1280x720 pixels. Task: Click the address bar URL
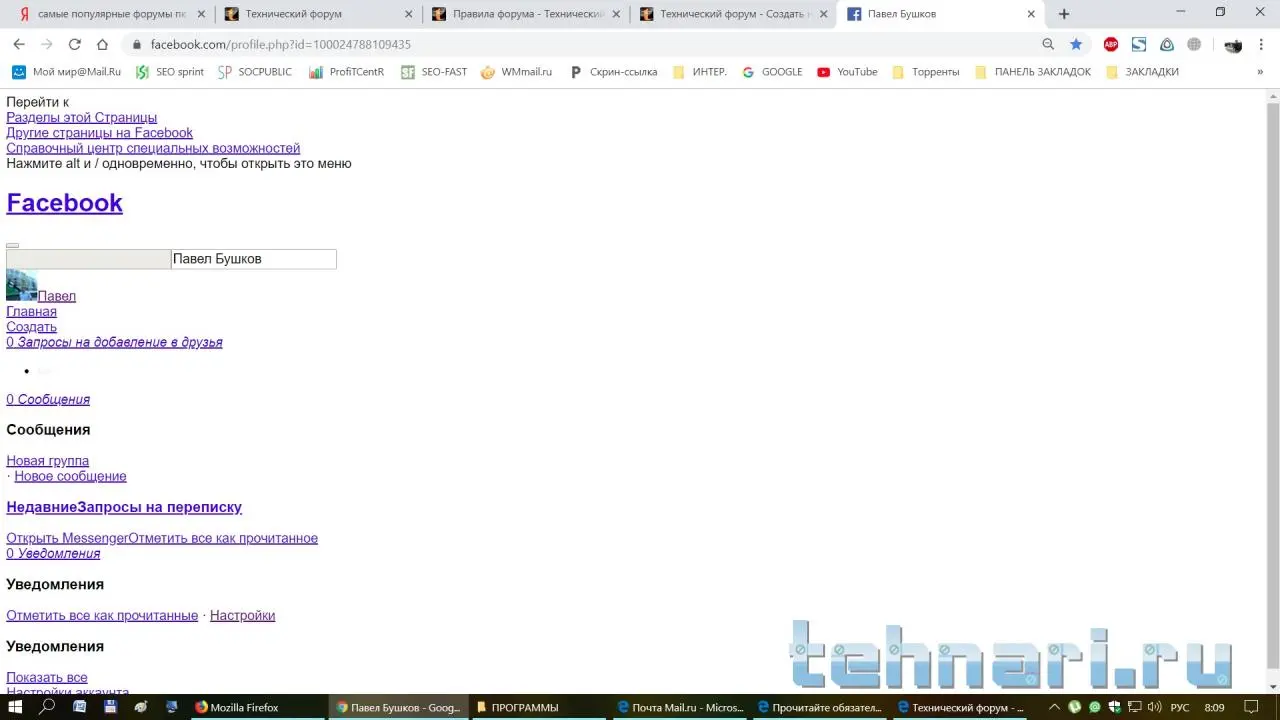(281, 44)
